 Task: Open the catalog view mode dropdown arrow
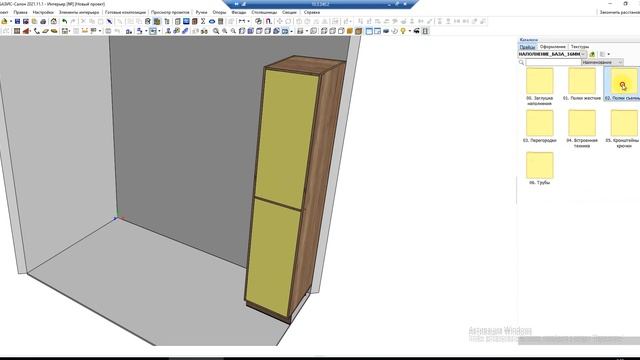click(609, 54)
